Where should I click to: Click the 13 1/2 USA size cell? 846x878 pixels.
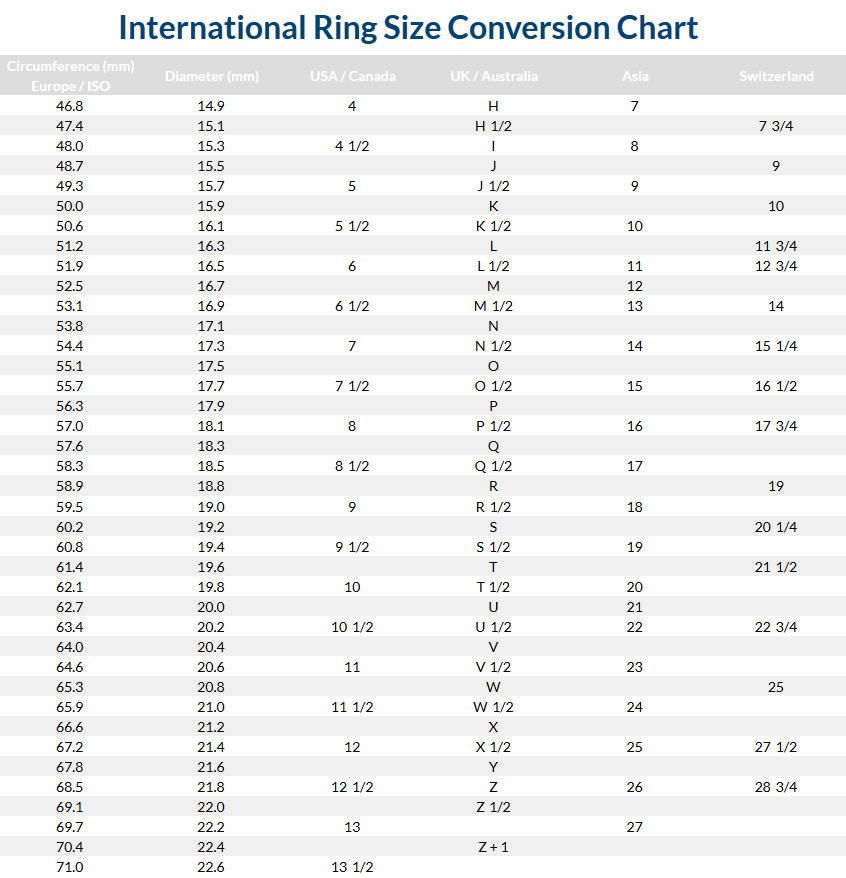[352, 867]
